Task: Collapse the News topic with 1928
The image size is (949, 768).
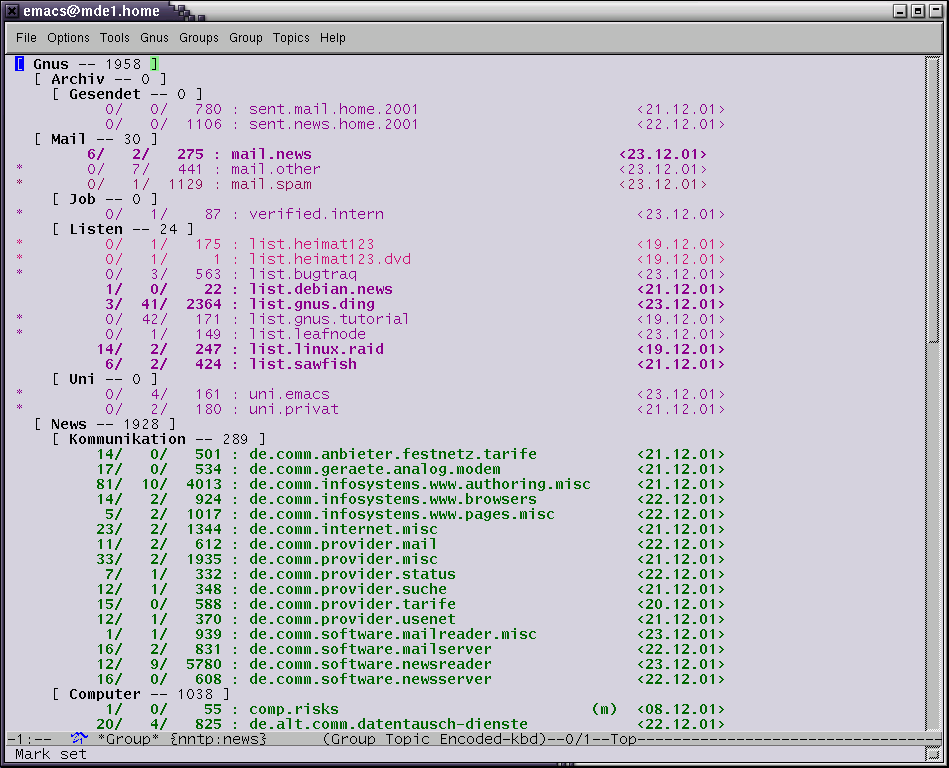Action: coord(105,424)
